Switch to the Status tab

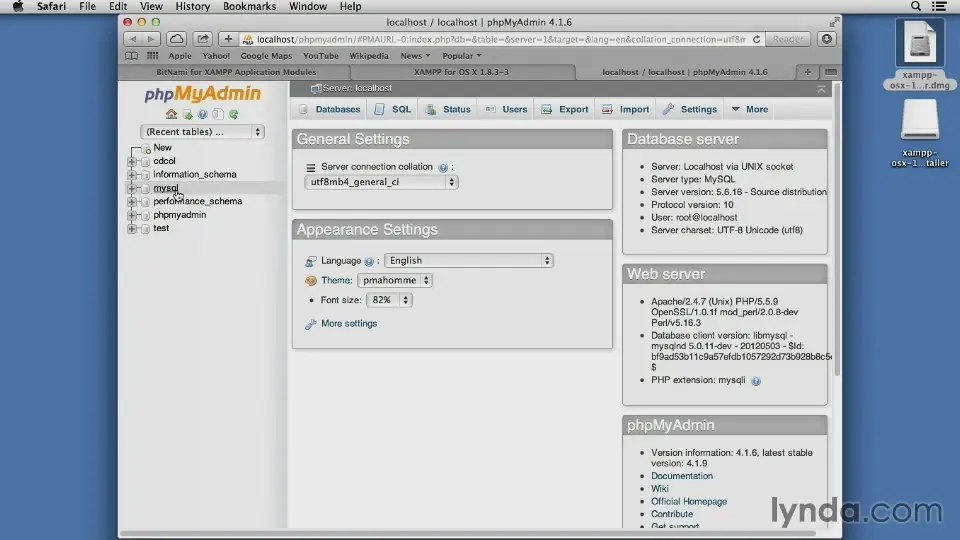coord(449,109)
